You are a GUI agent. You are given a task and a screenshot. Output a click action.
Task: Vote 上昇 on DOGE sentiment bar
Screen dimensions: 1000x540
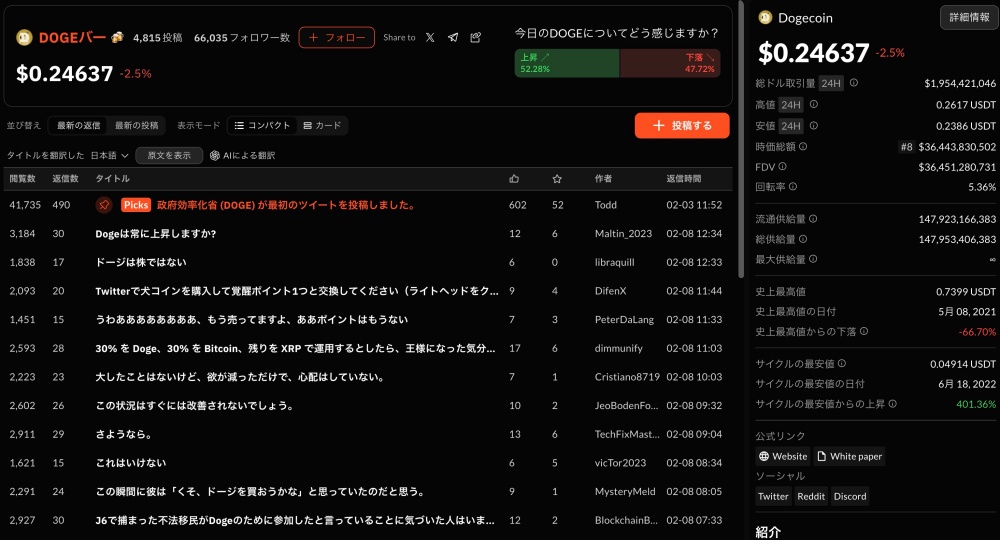point(566,63)
